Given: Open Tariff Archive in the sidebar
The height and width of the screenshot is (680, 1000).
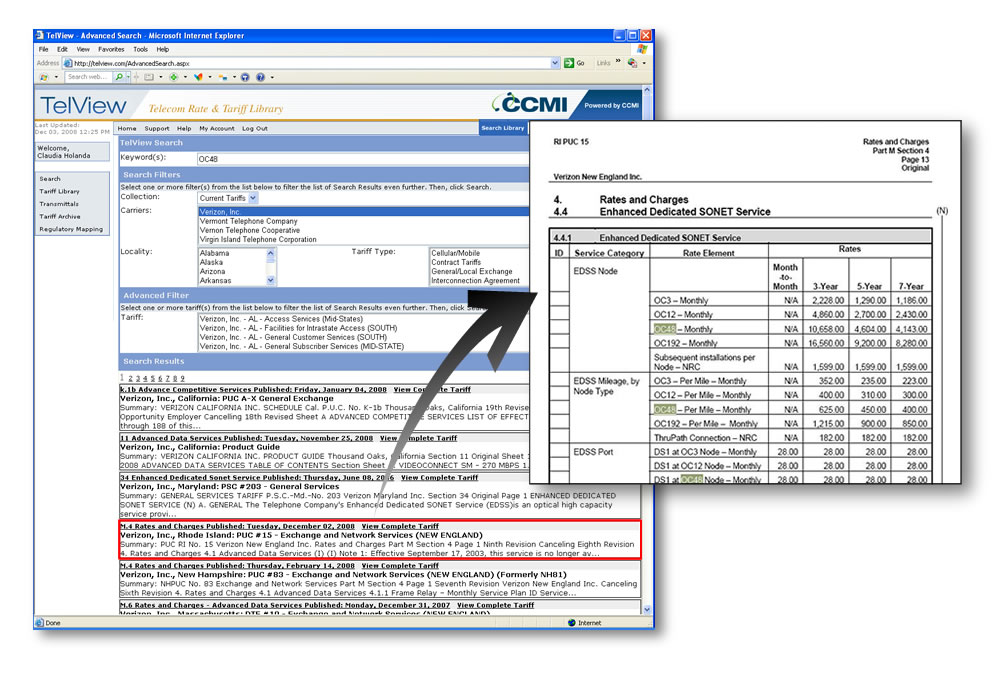Looking at the screenshot, I should coord(60,217).
